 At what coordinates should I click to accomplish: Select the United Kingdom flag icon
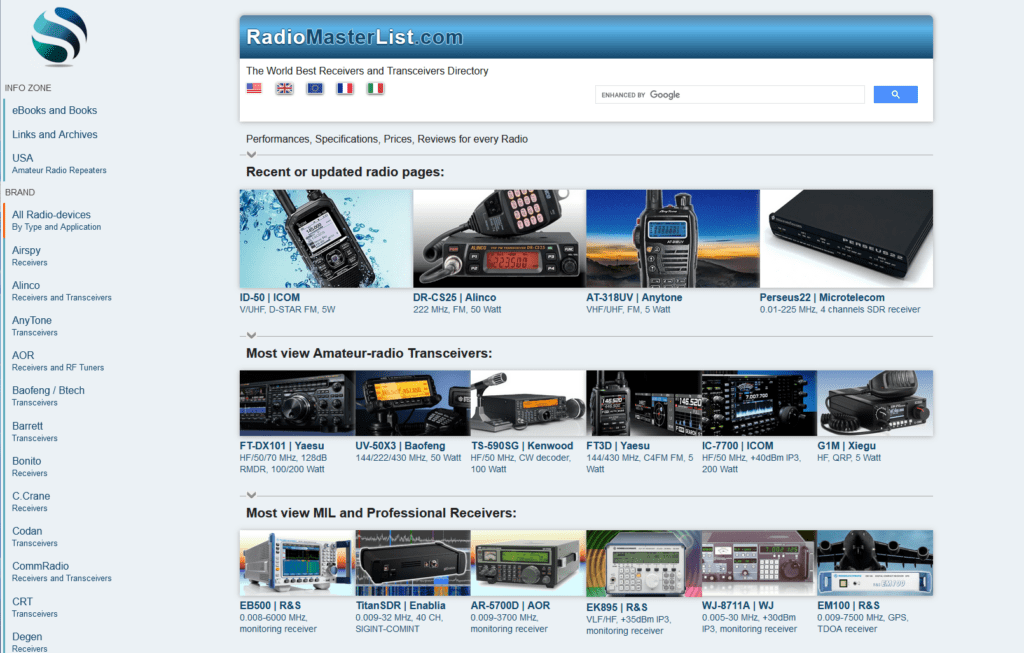click(284, 88)
